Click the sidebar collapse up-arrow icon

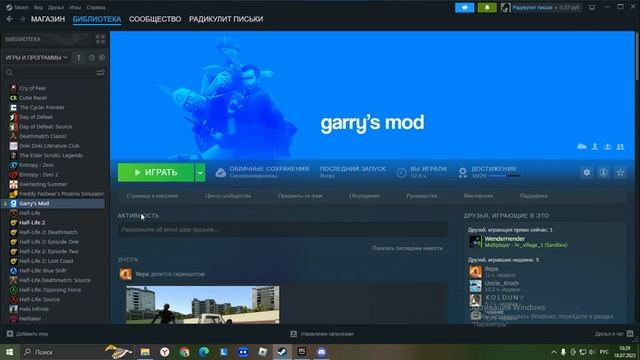(78, 58)
